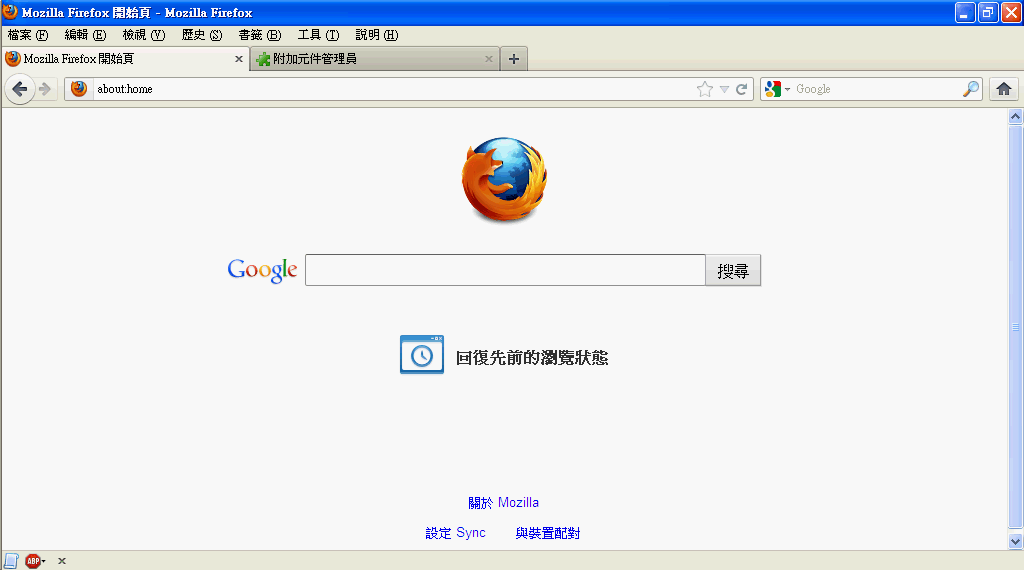1024x570 pixels.
Task: Click the Adblock Plus ABP icon
Action: click(x=32, y=561)
